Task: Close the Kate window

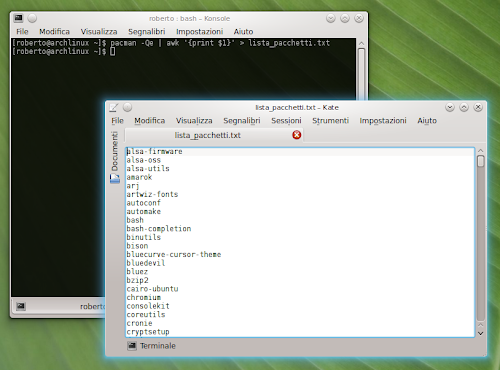Action: [478, 107]
